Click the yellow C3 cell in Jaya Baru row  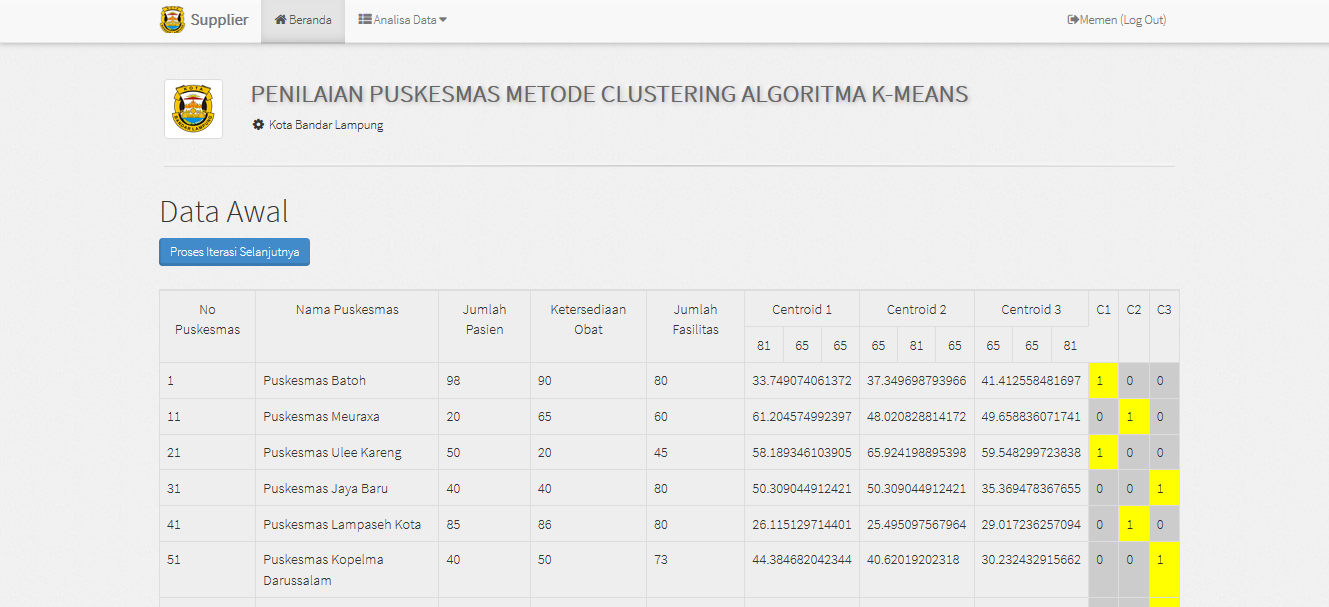pyautogui.click(x=1164, y=489)
